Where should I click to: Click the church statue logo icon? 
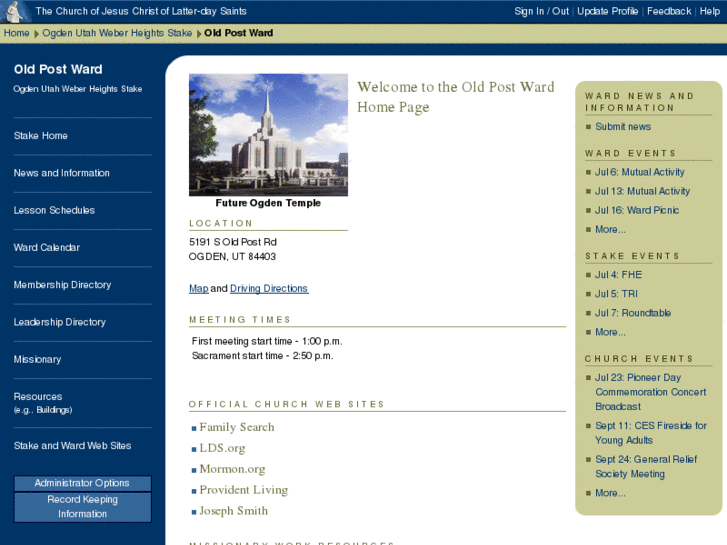pyautogui.click(x=16, y=11)
